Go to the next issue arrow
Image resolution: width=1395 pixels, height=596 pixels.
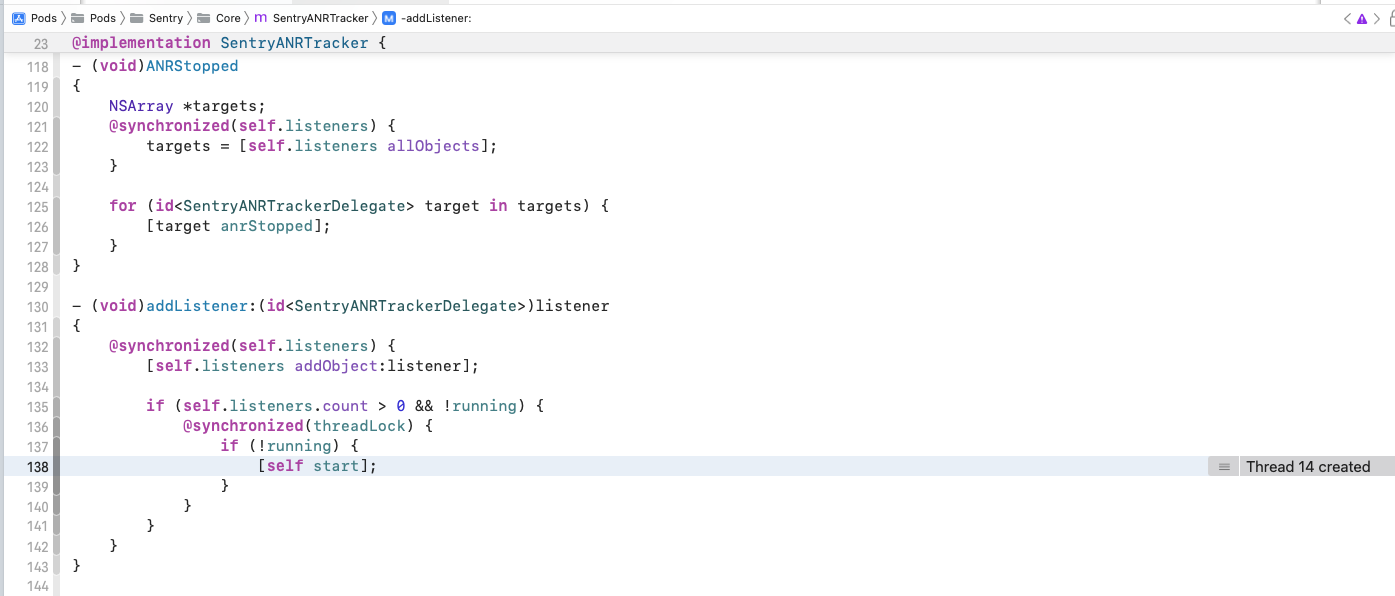coord(1378,18)
